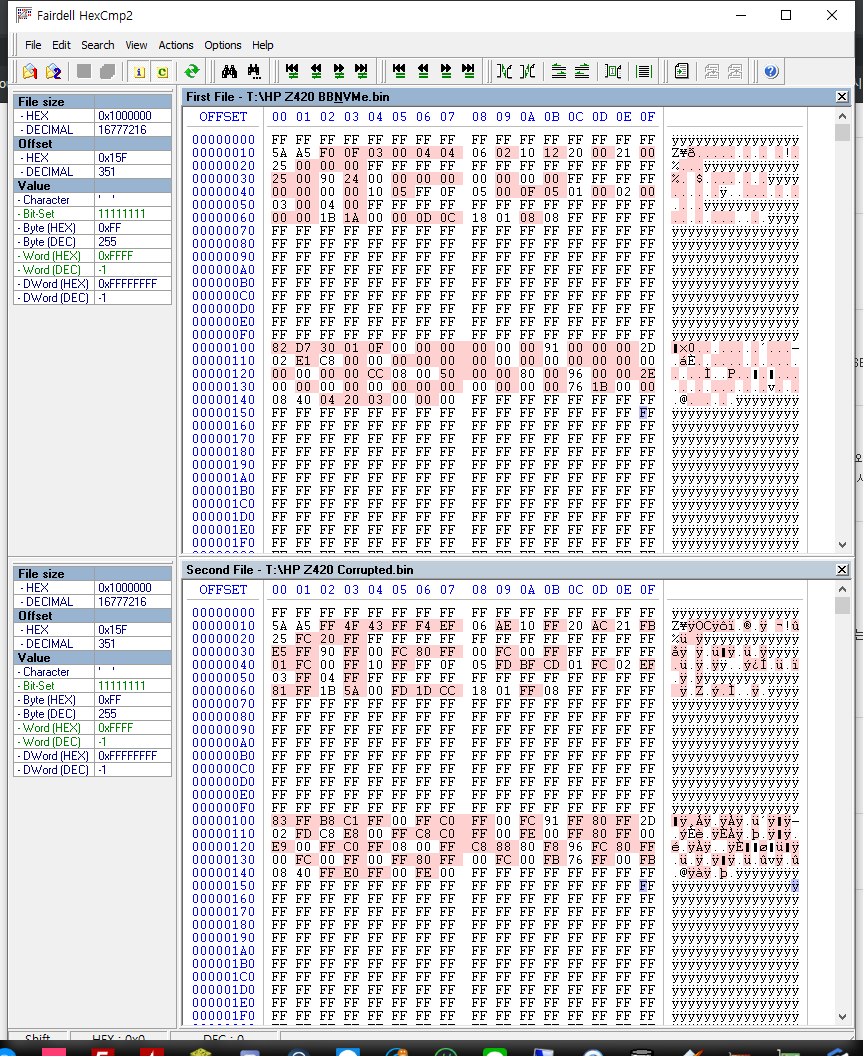Select Second File title 'T:\HP Z420 Corrupted.bin'

coord(340,570)
